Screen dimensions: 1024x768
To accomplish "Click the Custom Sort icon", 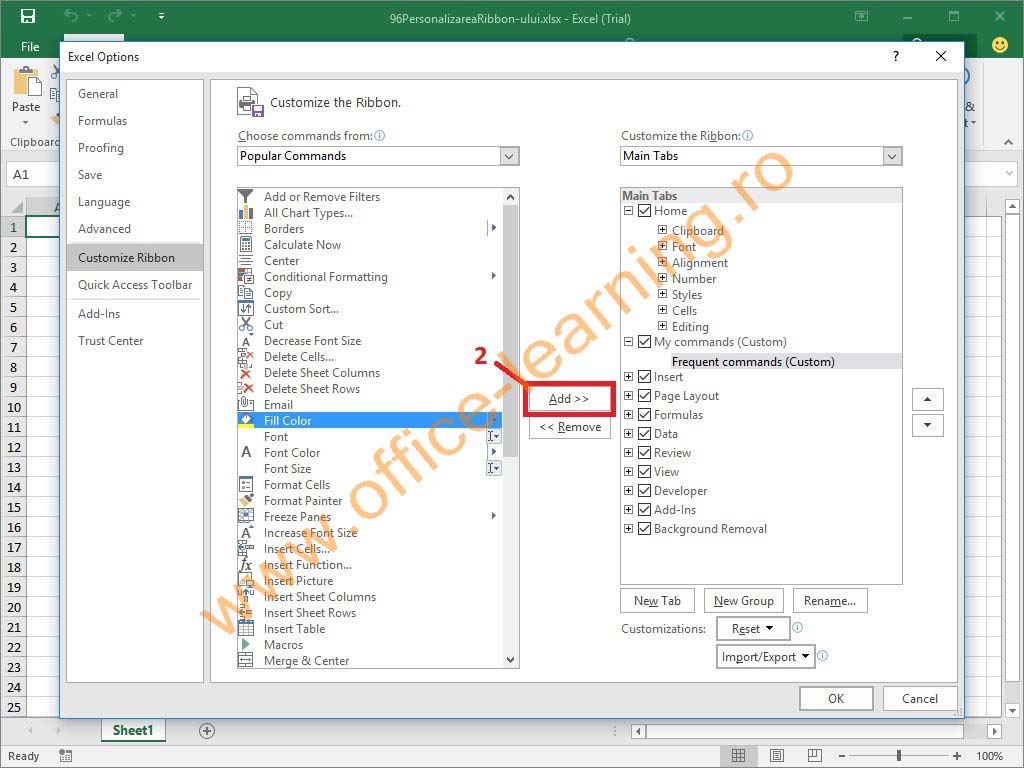I will click(x=246, y=309).
